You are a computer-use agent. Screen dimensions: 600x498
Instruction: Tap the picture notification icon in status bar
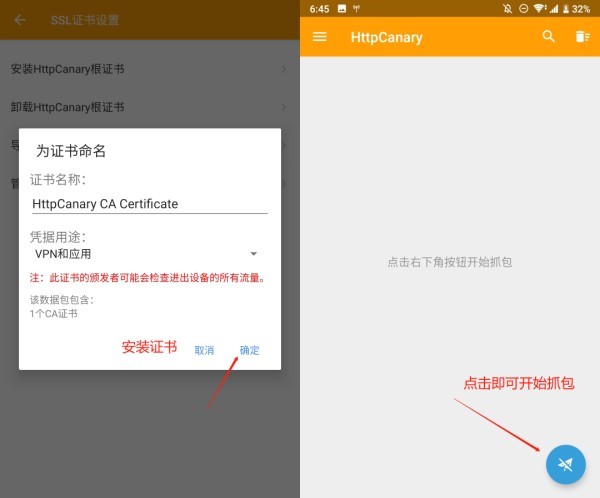point(341,9)
